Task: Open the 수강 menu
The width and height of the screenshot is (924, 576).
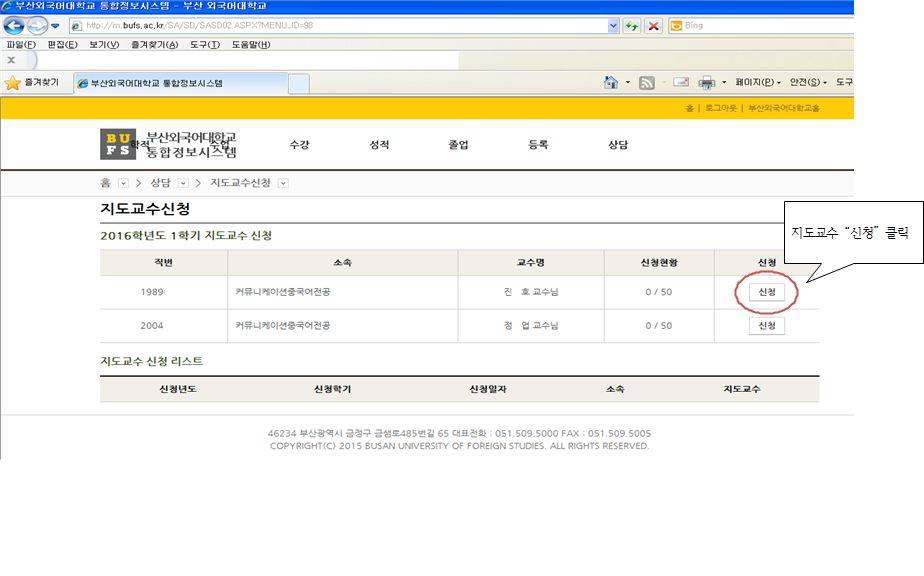Action: click(x=299, y=145)
